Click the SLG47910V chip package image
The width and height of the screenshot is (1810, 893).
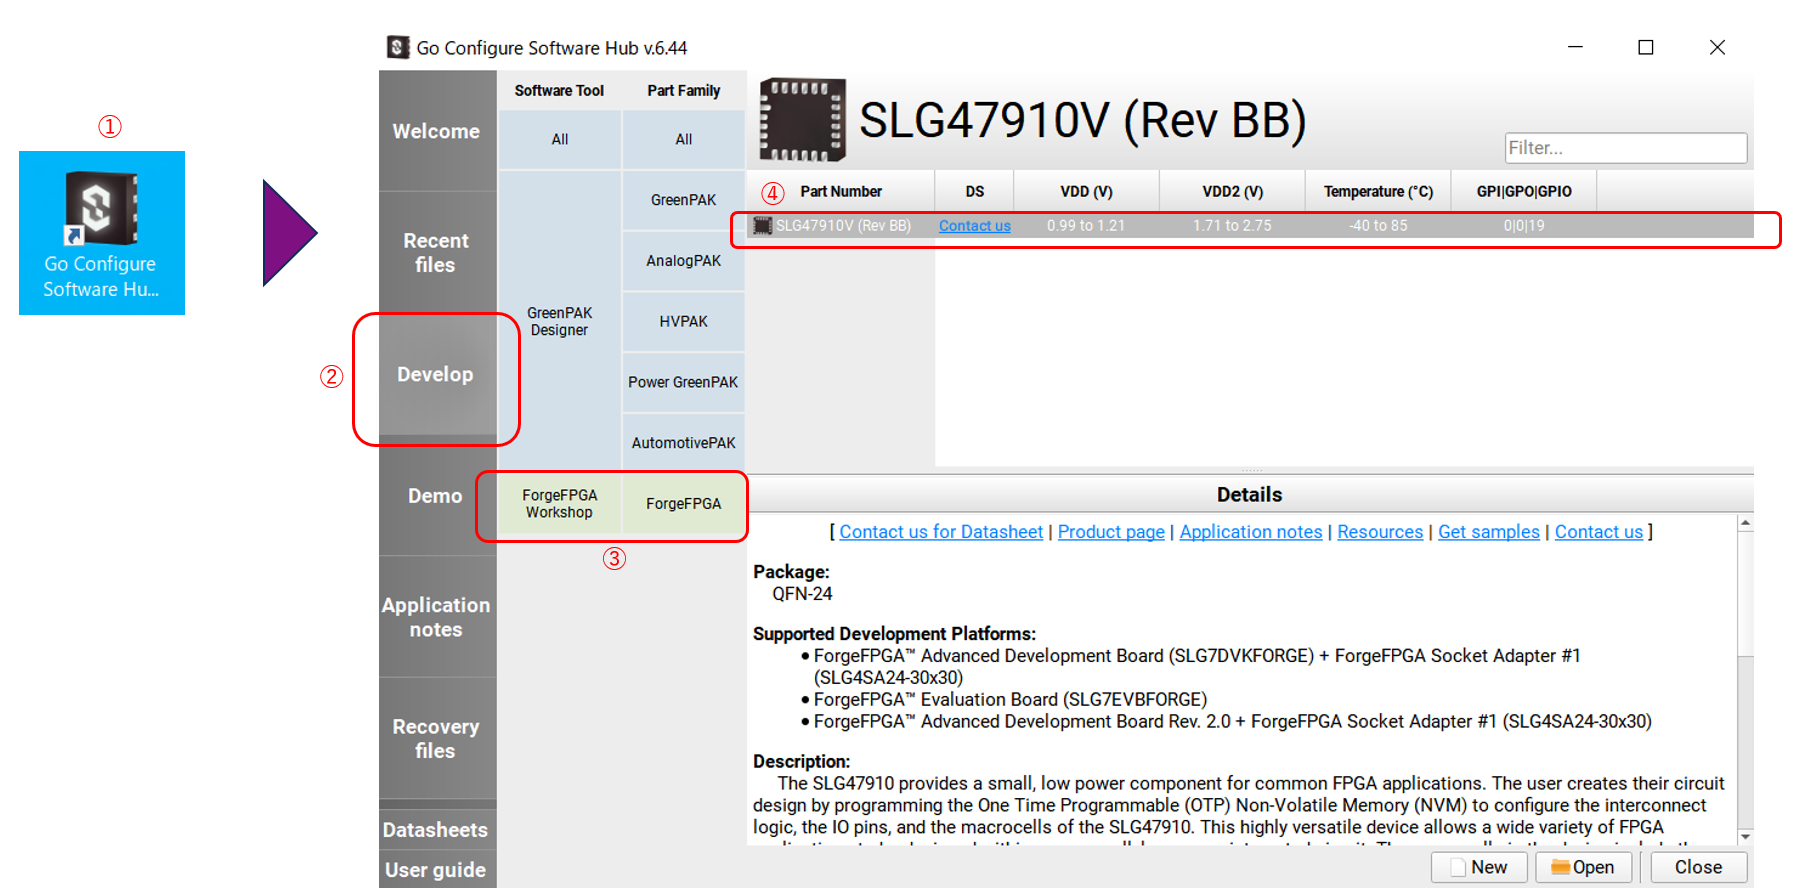tap(802, 120)
